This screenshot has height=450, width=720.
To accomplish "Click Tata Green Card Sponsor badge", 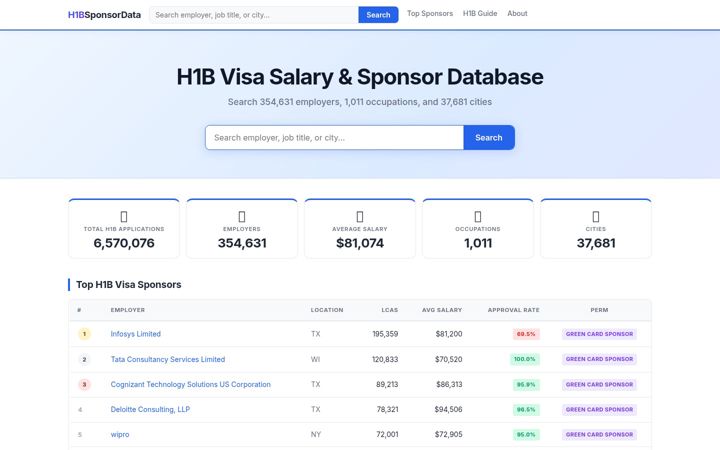I will tap(599, 359).
